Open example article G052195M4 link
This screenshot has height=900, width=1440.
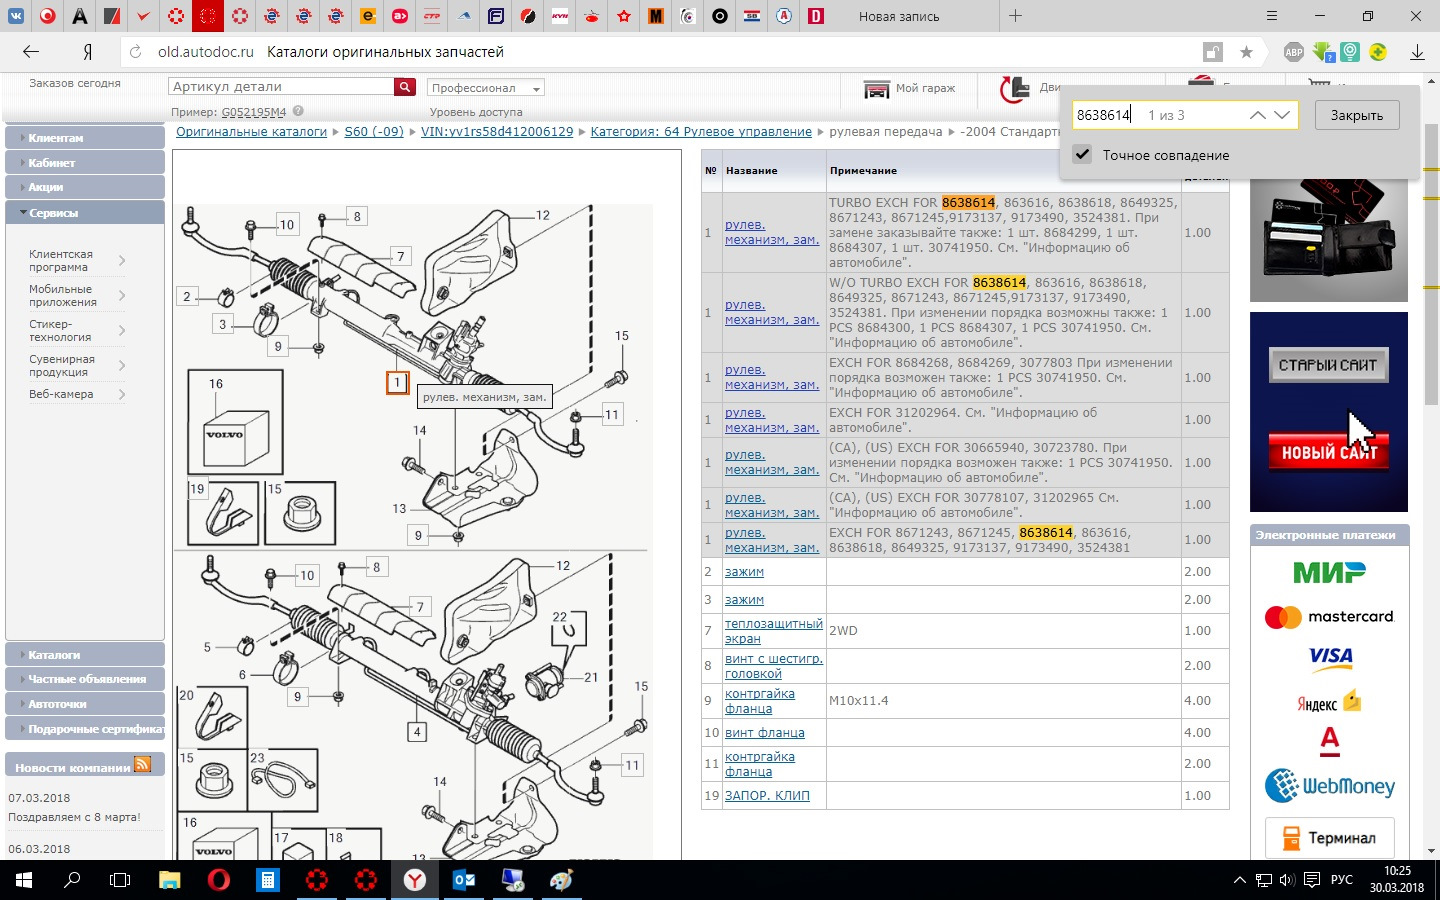[x=253, y=112]
